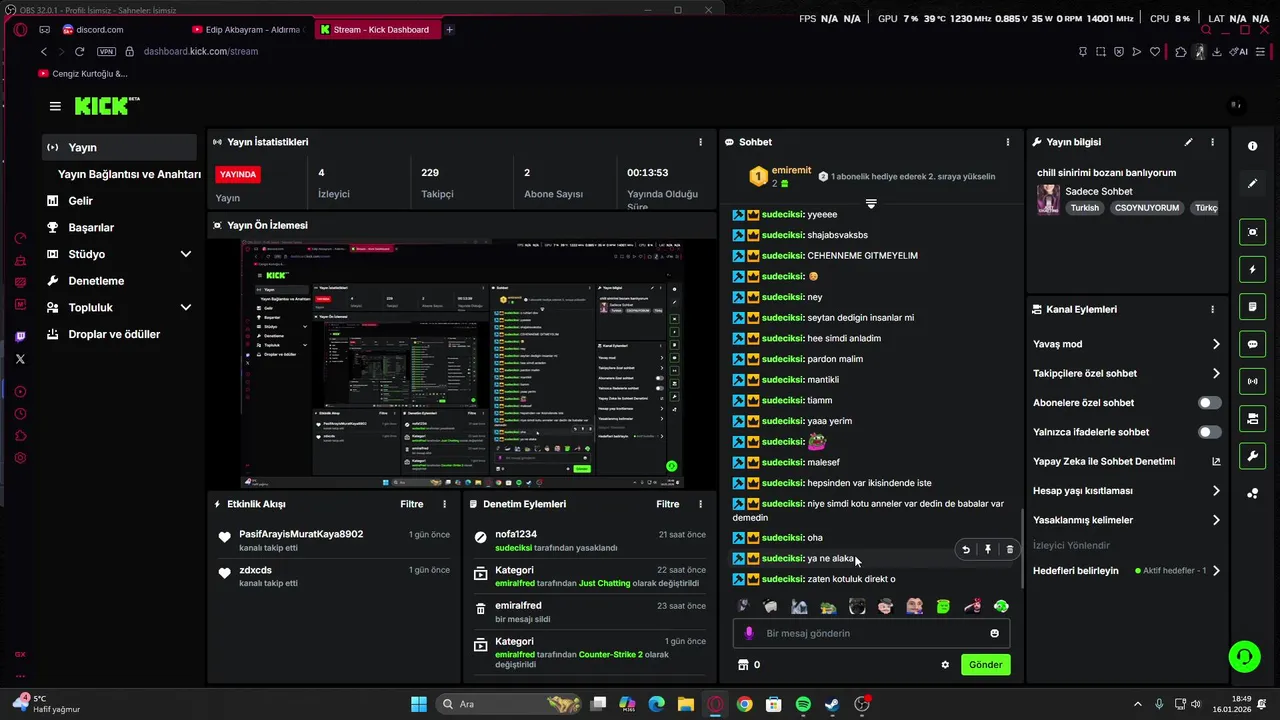Click the shop icon beside the 0 counter
1280x720 pixels.
pyautogui.click(x=743, y=665)
